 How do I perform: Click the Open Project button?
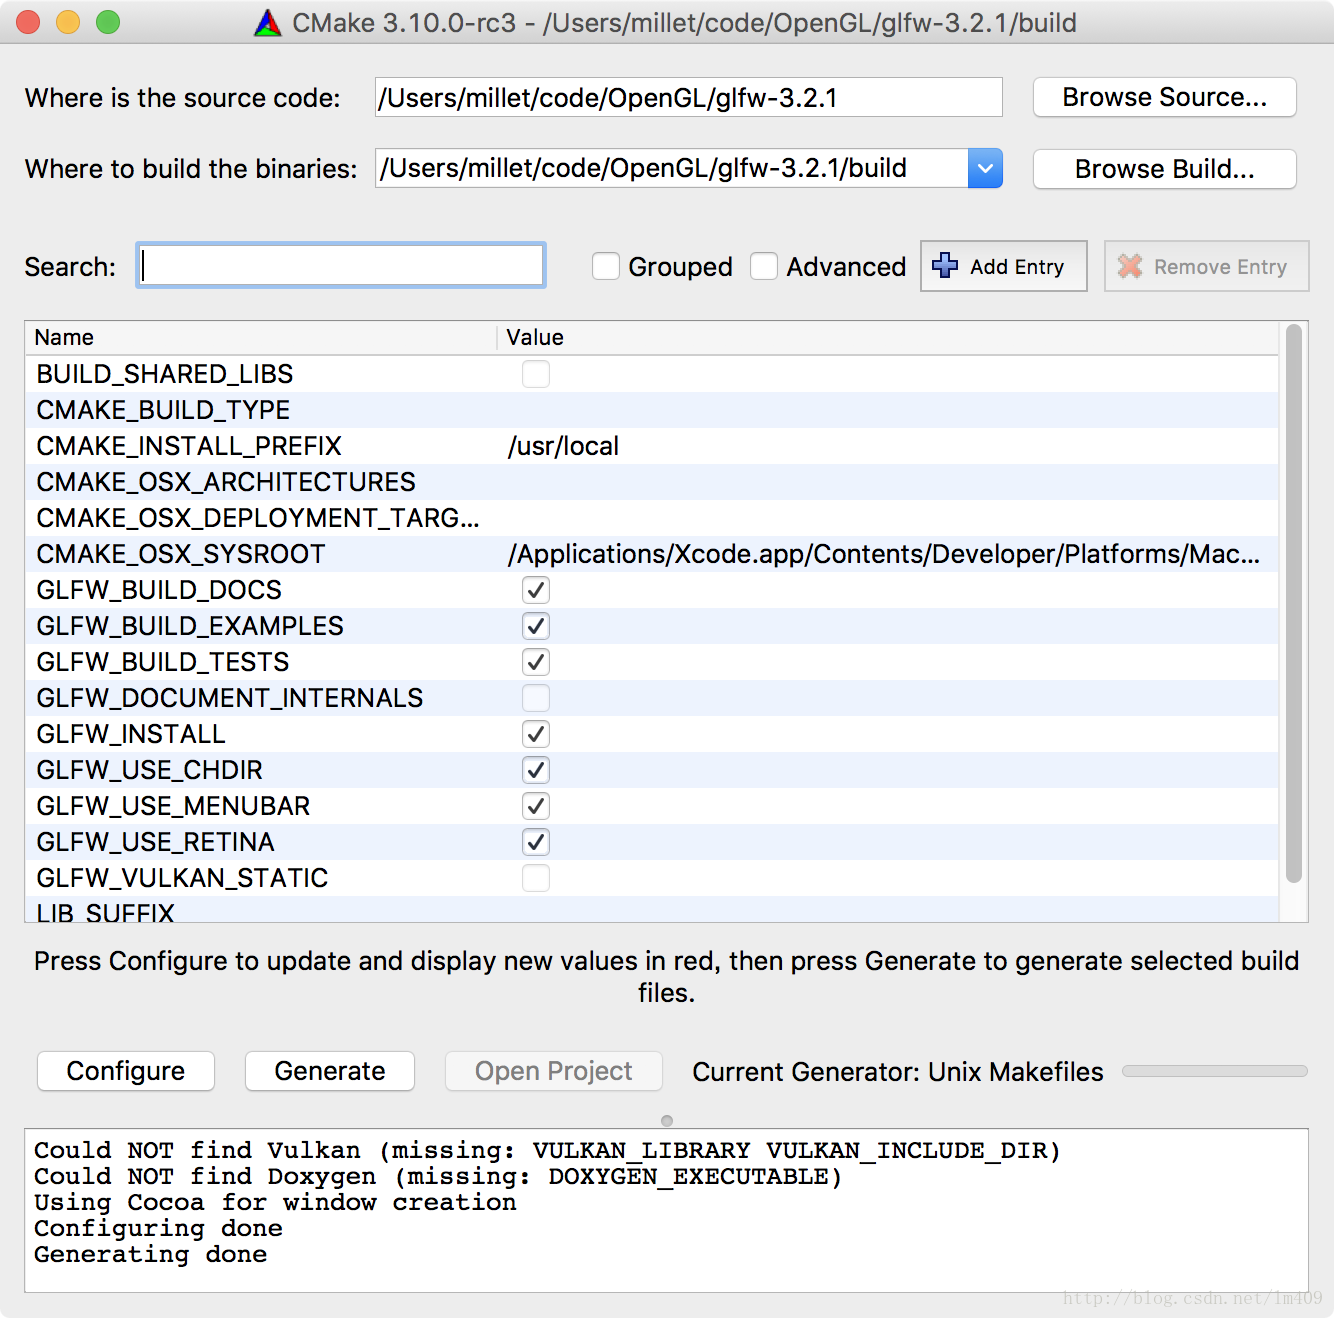click(553, 1071)
